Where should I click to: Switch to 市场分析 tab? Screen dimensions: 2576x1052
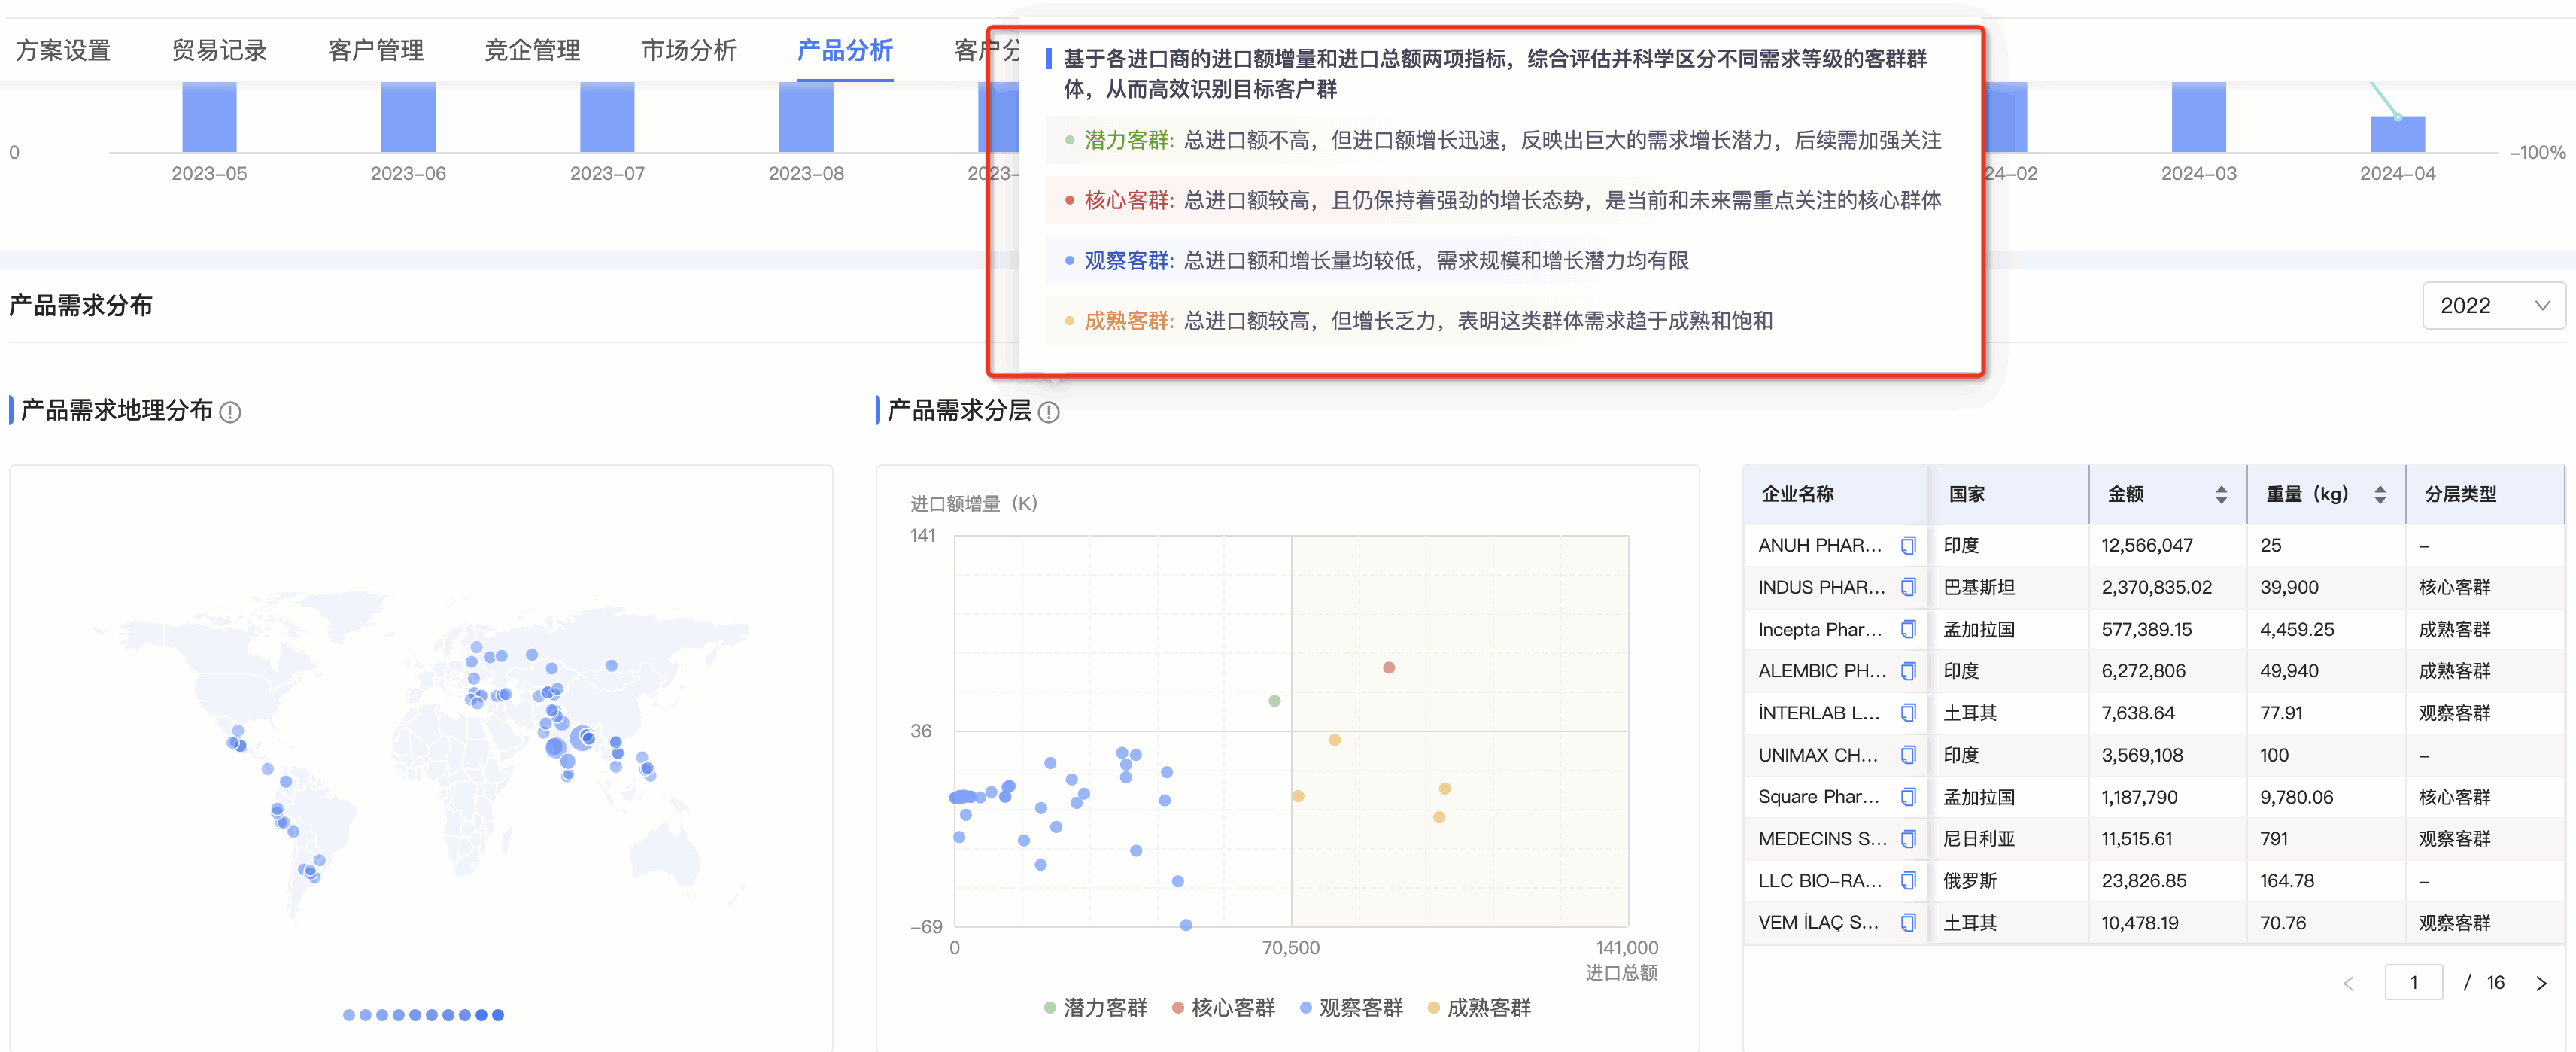[688, 50]
